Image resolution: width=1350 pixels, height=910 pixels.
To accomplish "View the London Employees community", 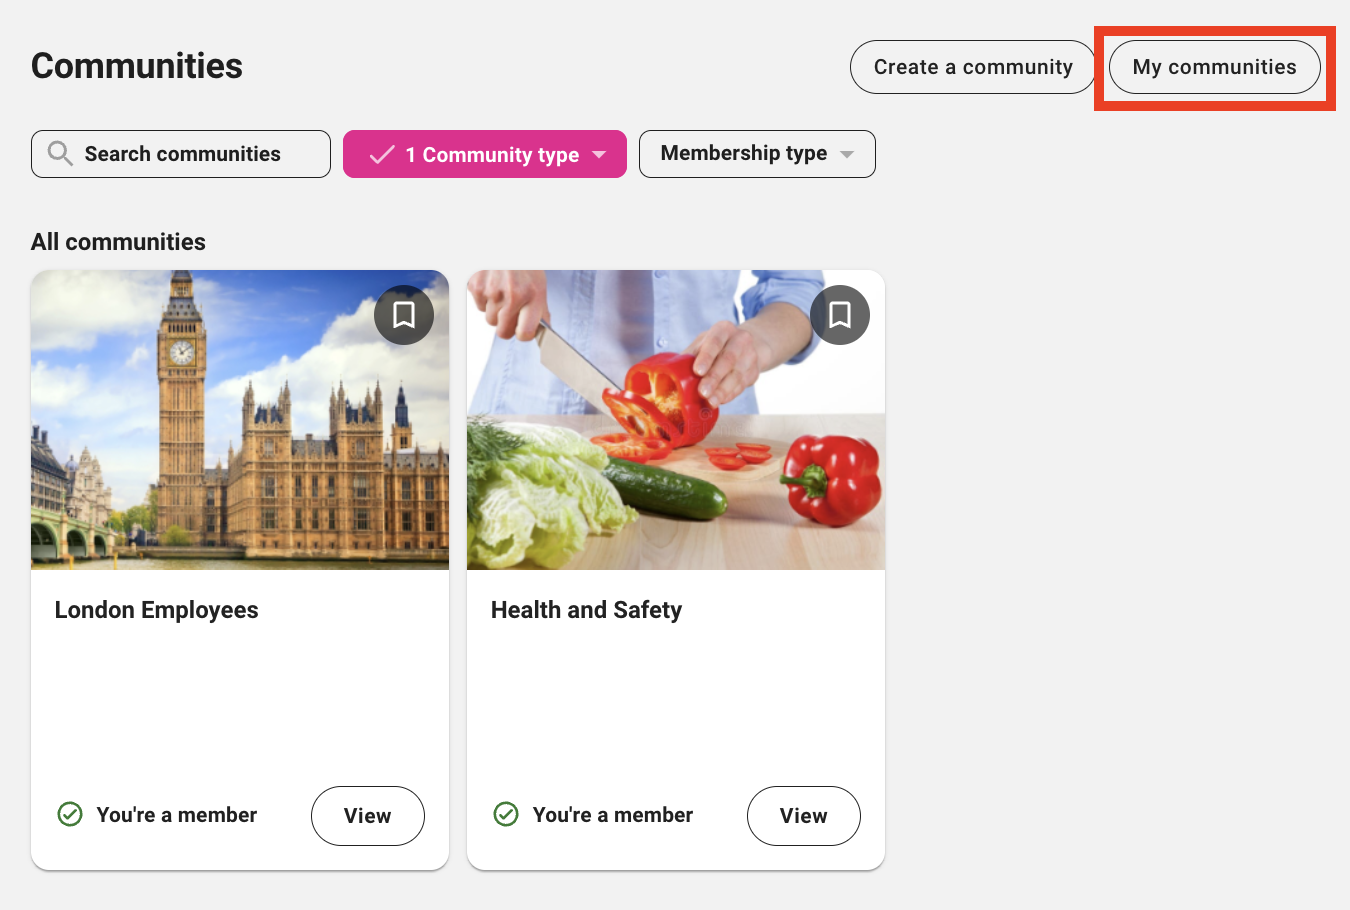I will tap(367, 816).
